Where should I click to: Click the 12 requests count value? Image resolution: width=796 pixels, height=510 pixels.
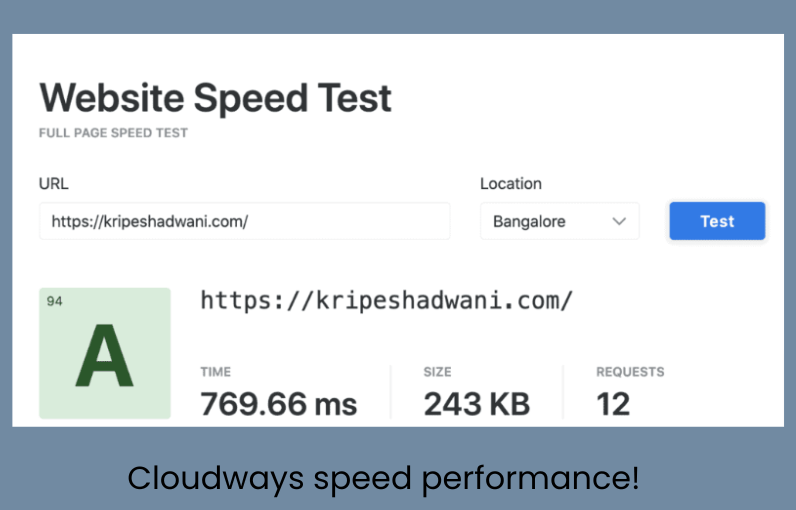pos(613,404)
